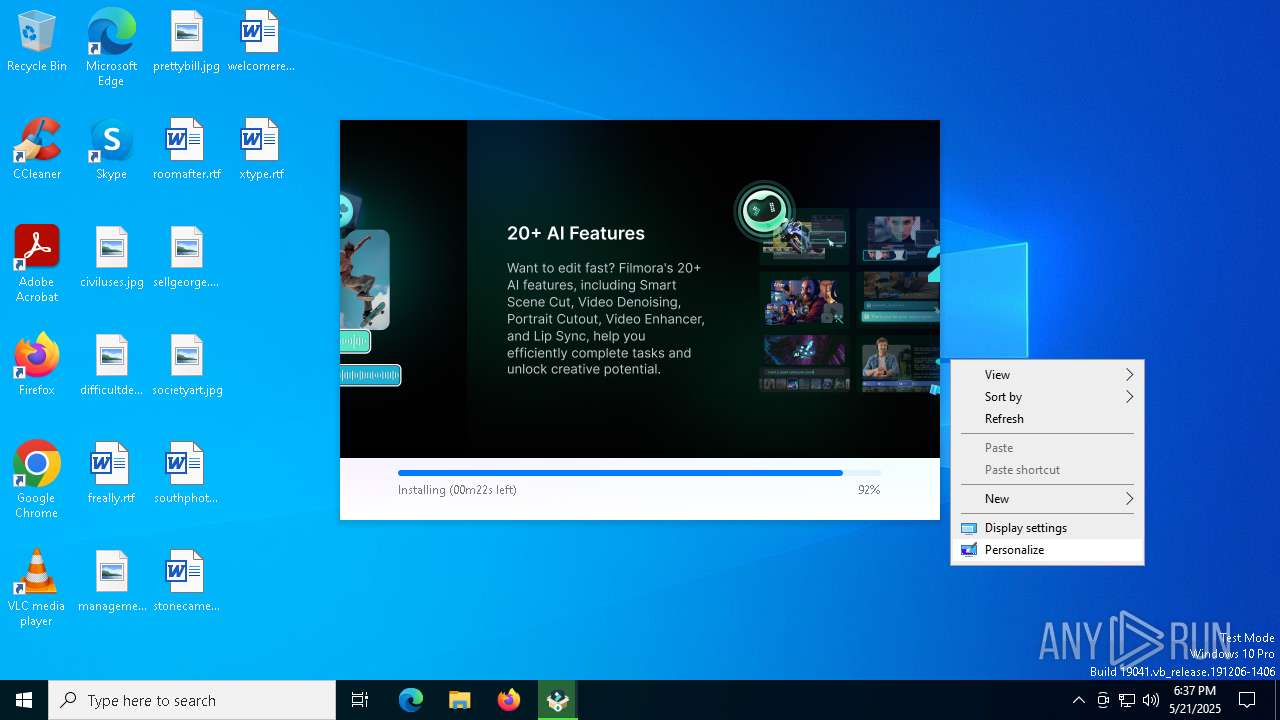
Task: Open Start menu Windows button
Action: click(x=24, y=700)
